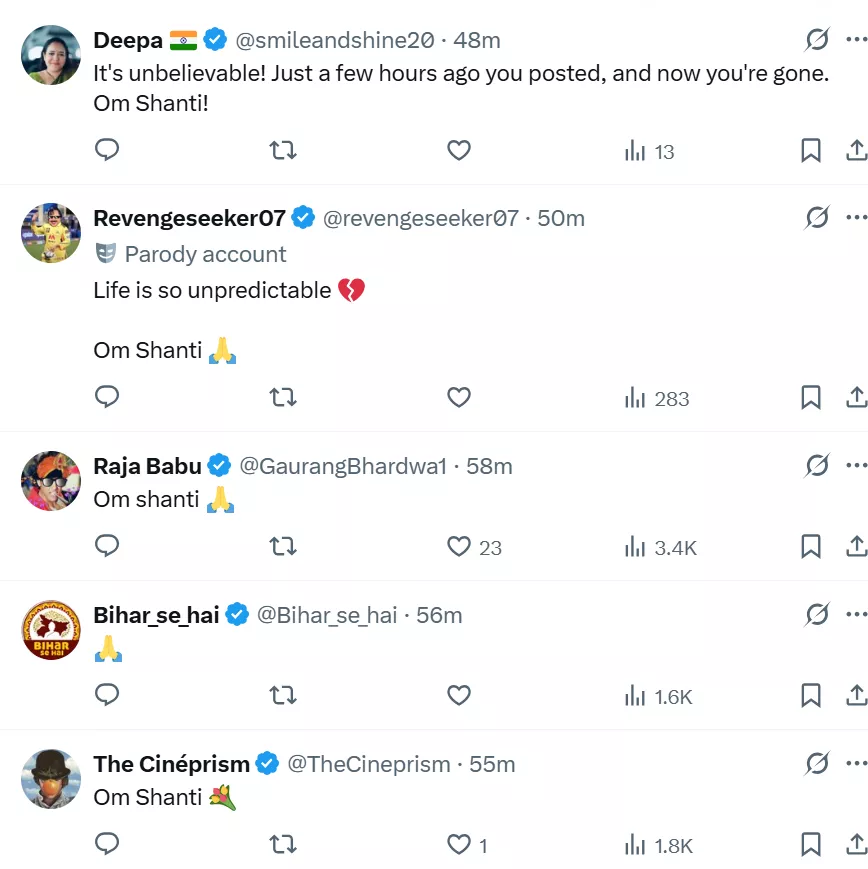The width and height of the screenshot is (868, 869).
Task: Click the Raja Babu display name
Action: pos(147,466)
